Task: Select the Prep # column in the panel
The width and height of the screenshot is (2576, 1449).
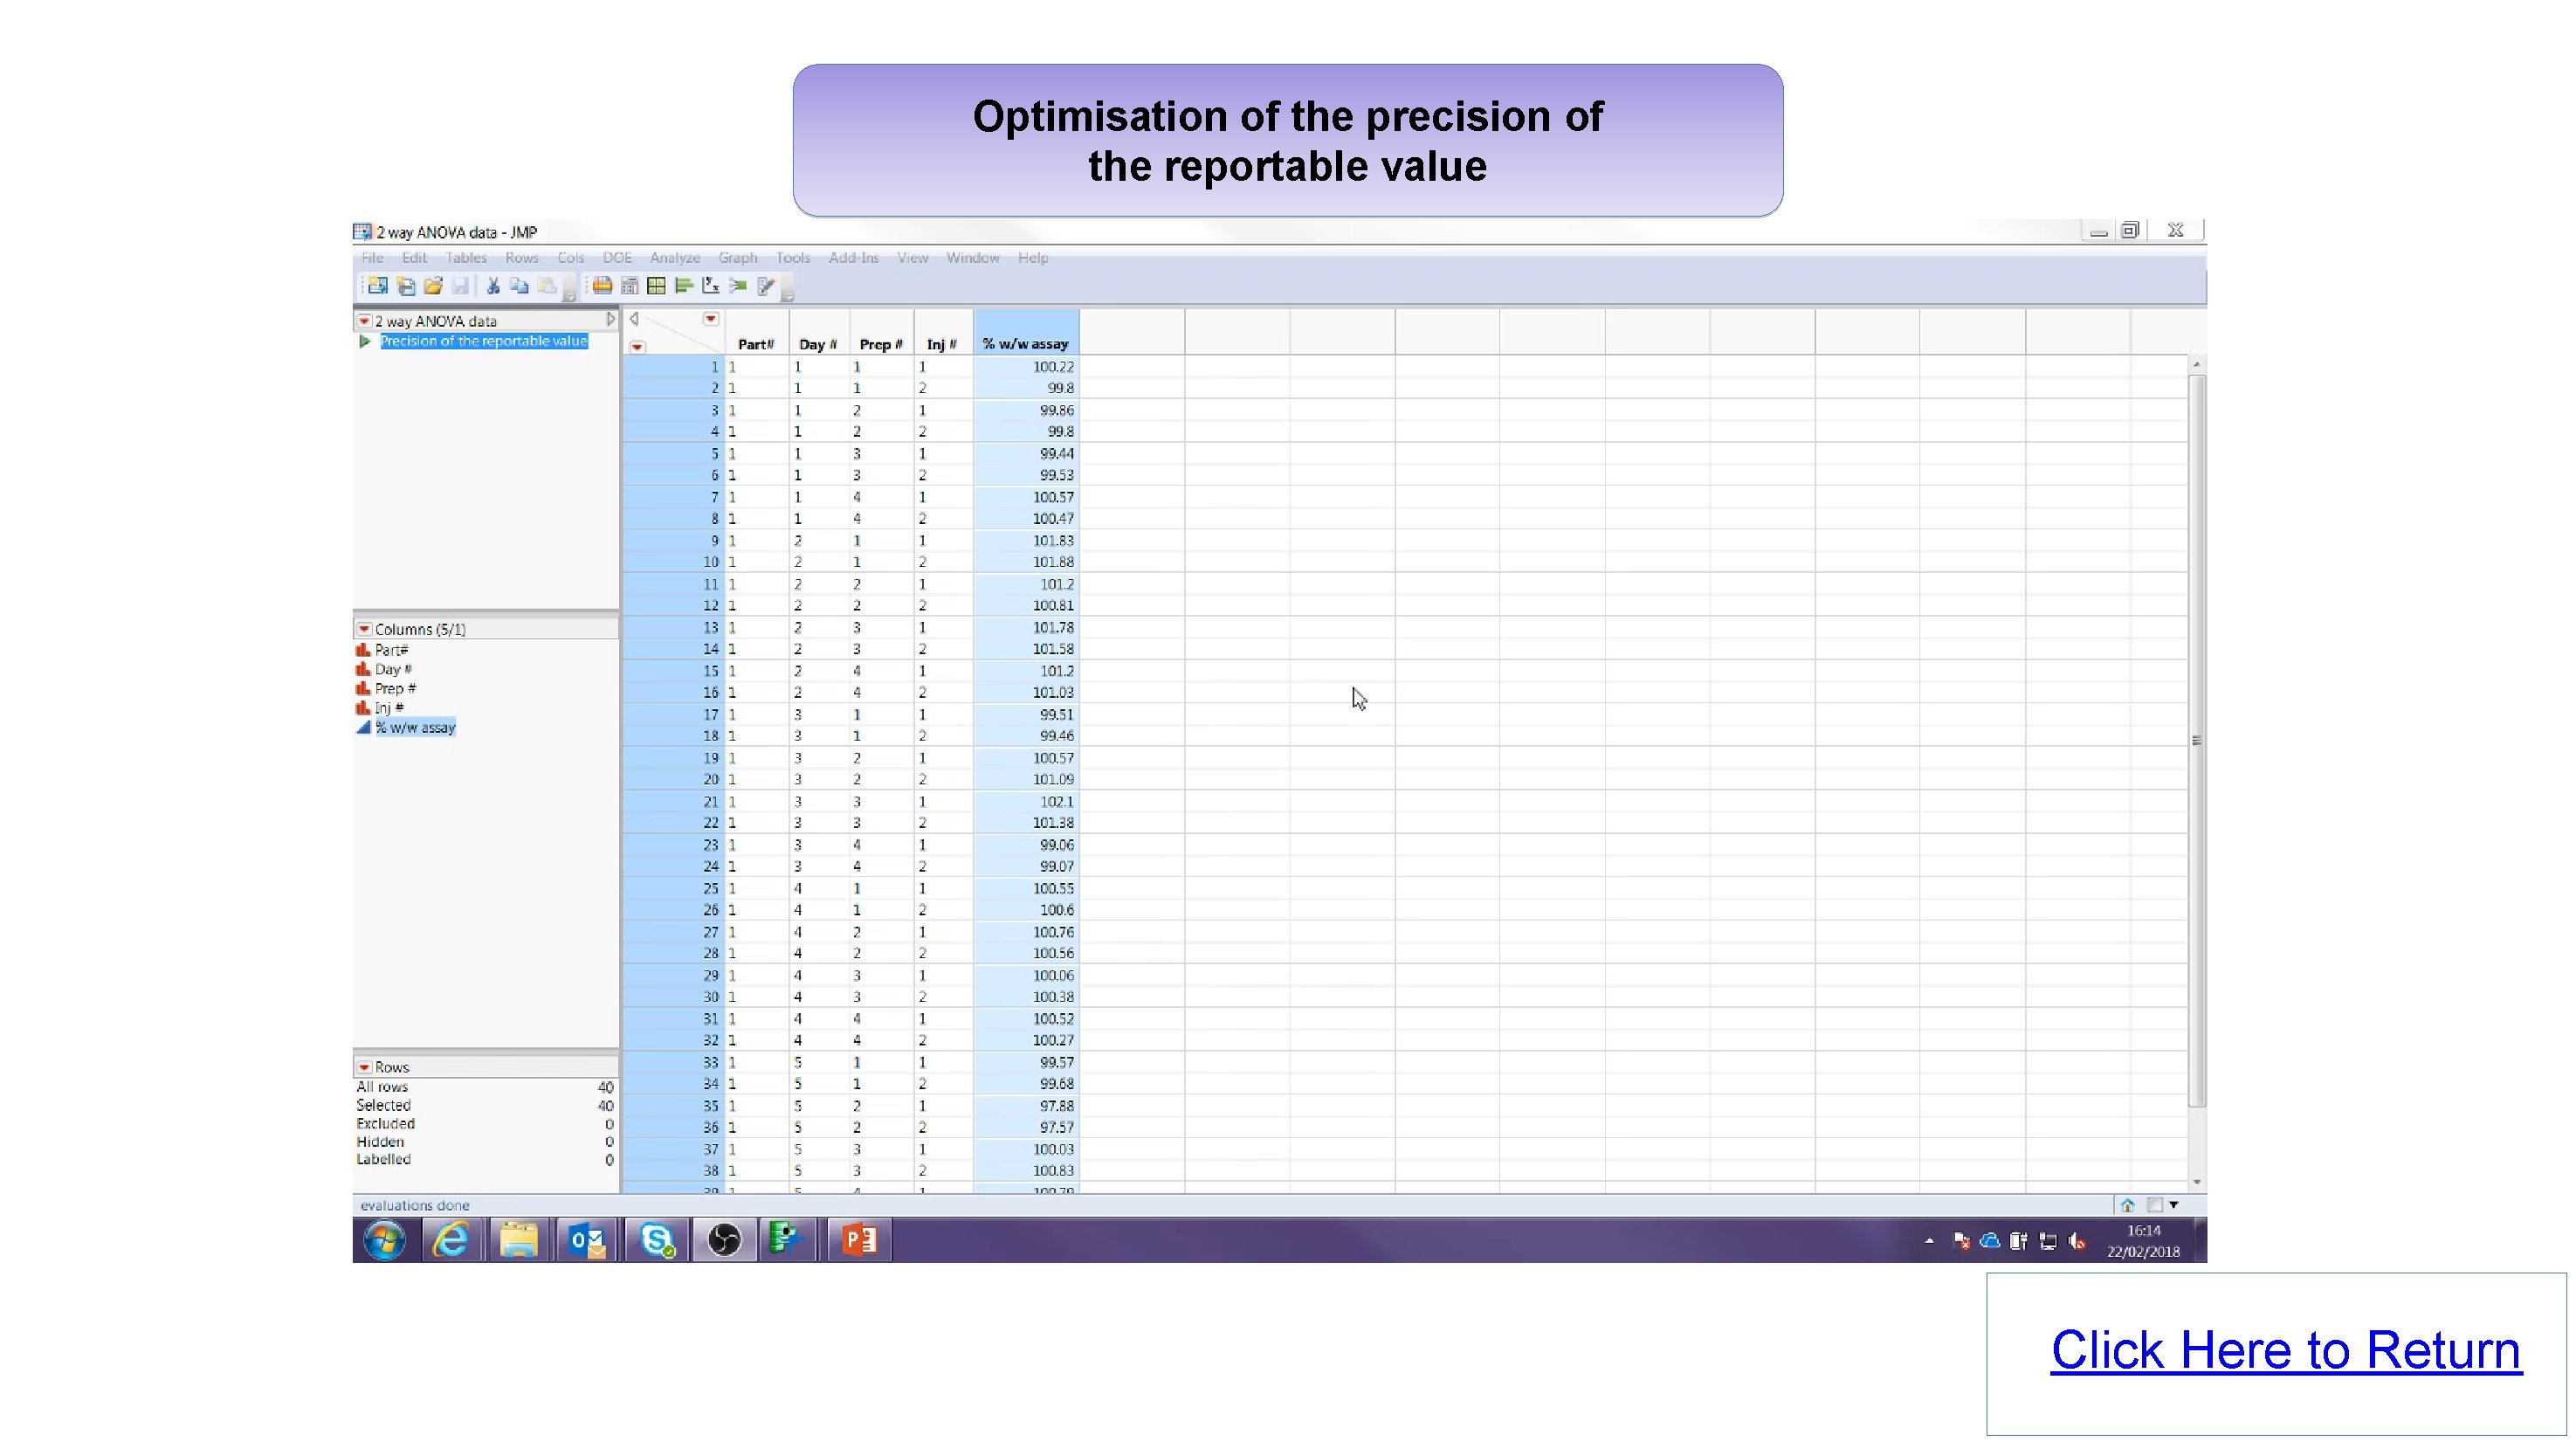Action: point(396,688)
